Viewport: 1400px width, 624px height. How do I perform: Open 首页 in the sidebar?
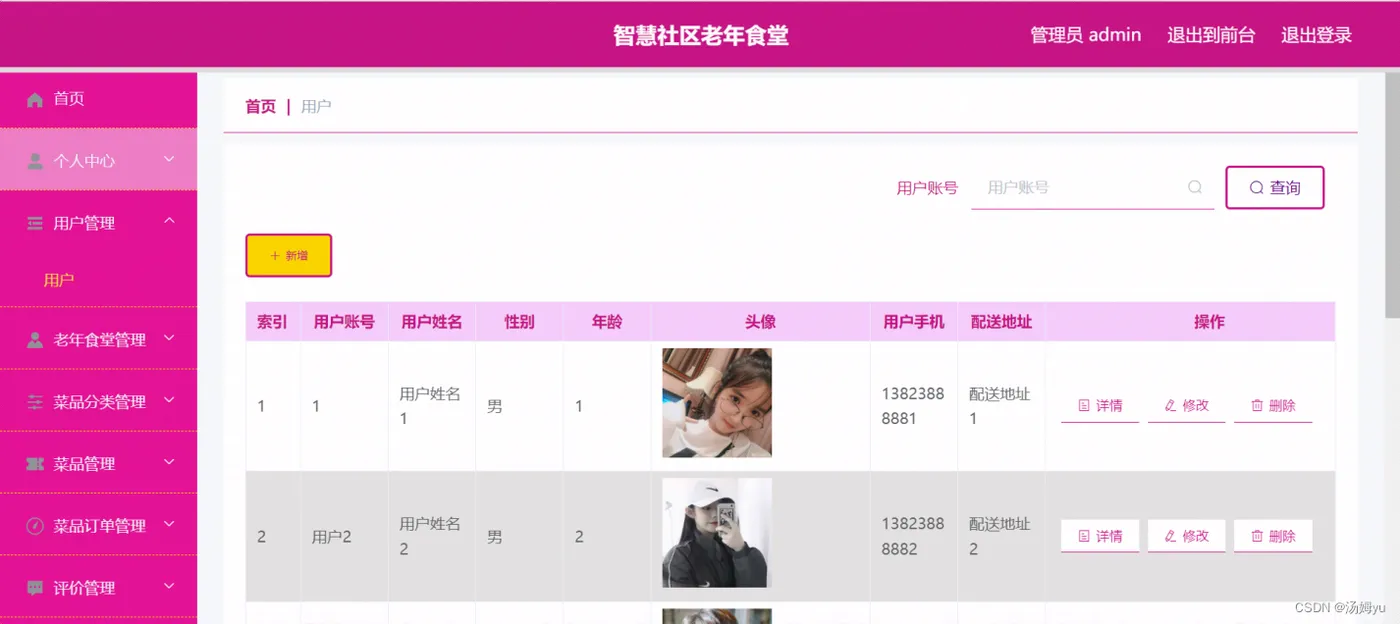[x=98, y=99]
